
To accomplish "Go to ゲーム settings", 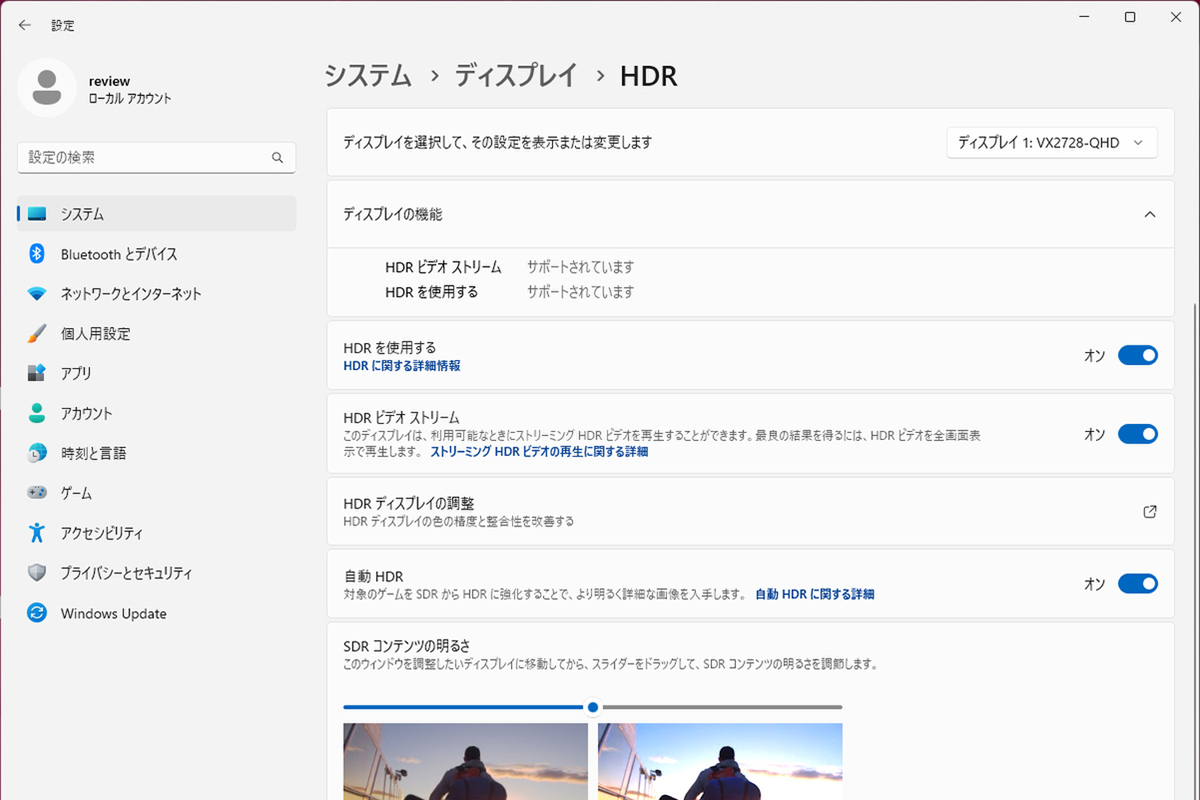I will click(x=157, y=493).
